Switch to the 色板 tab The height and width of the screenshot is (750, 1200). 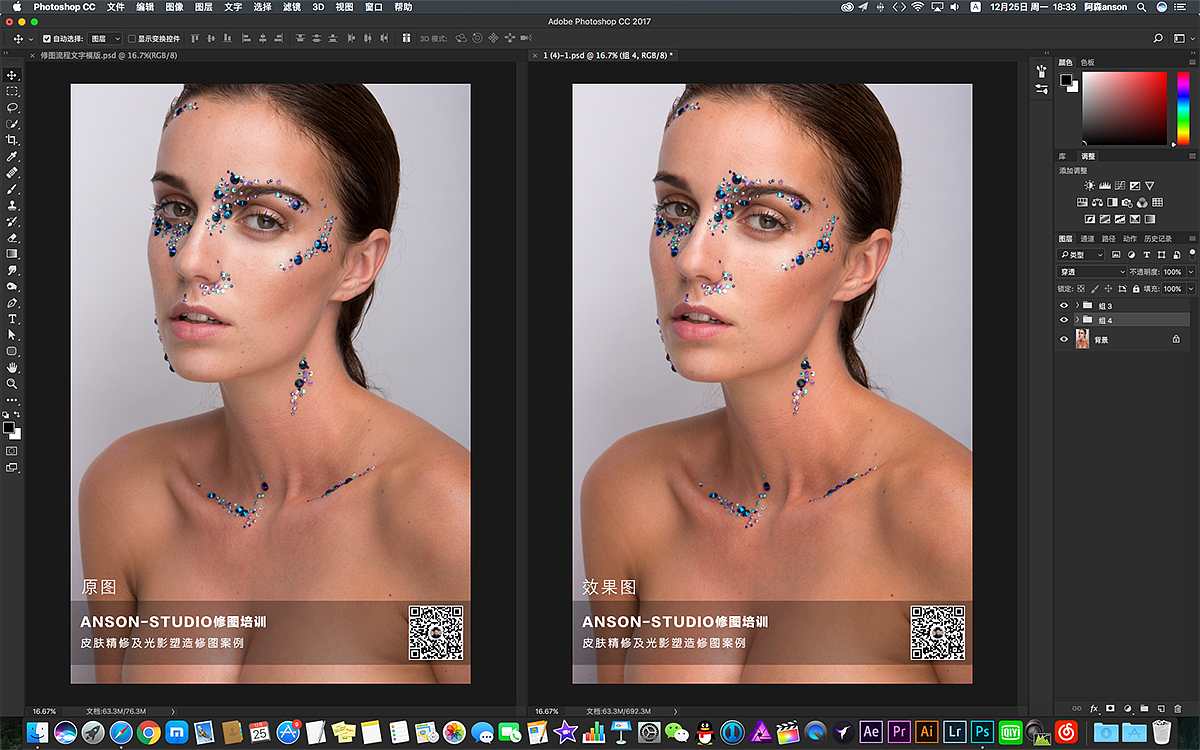coord(1087,62)
